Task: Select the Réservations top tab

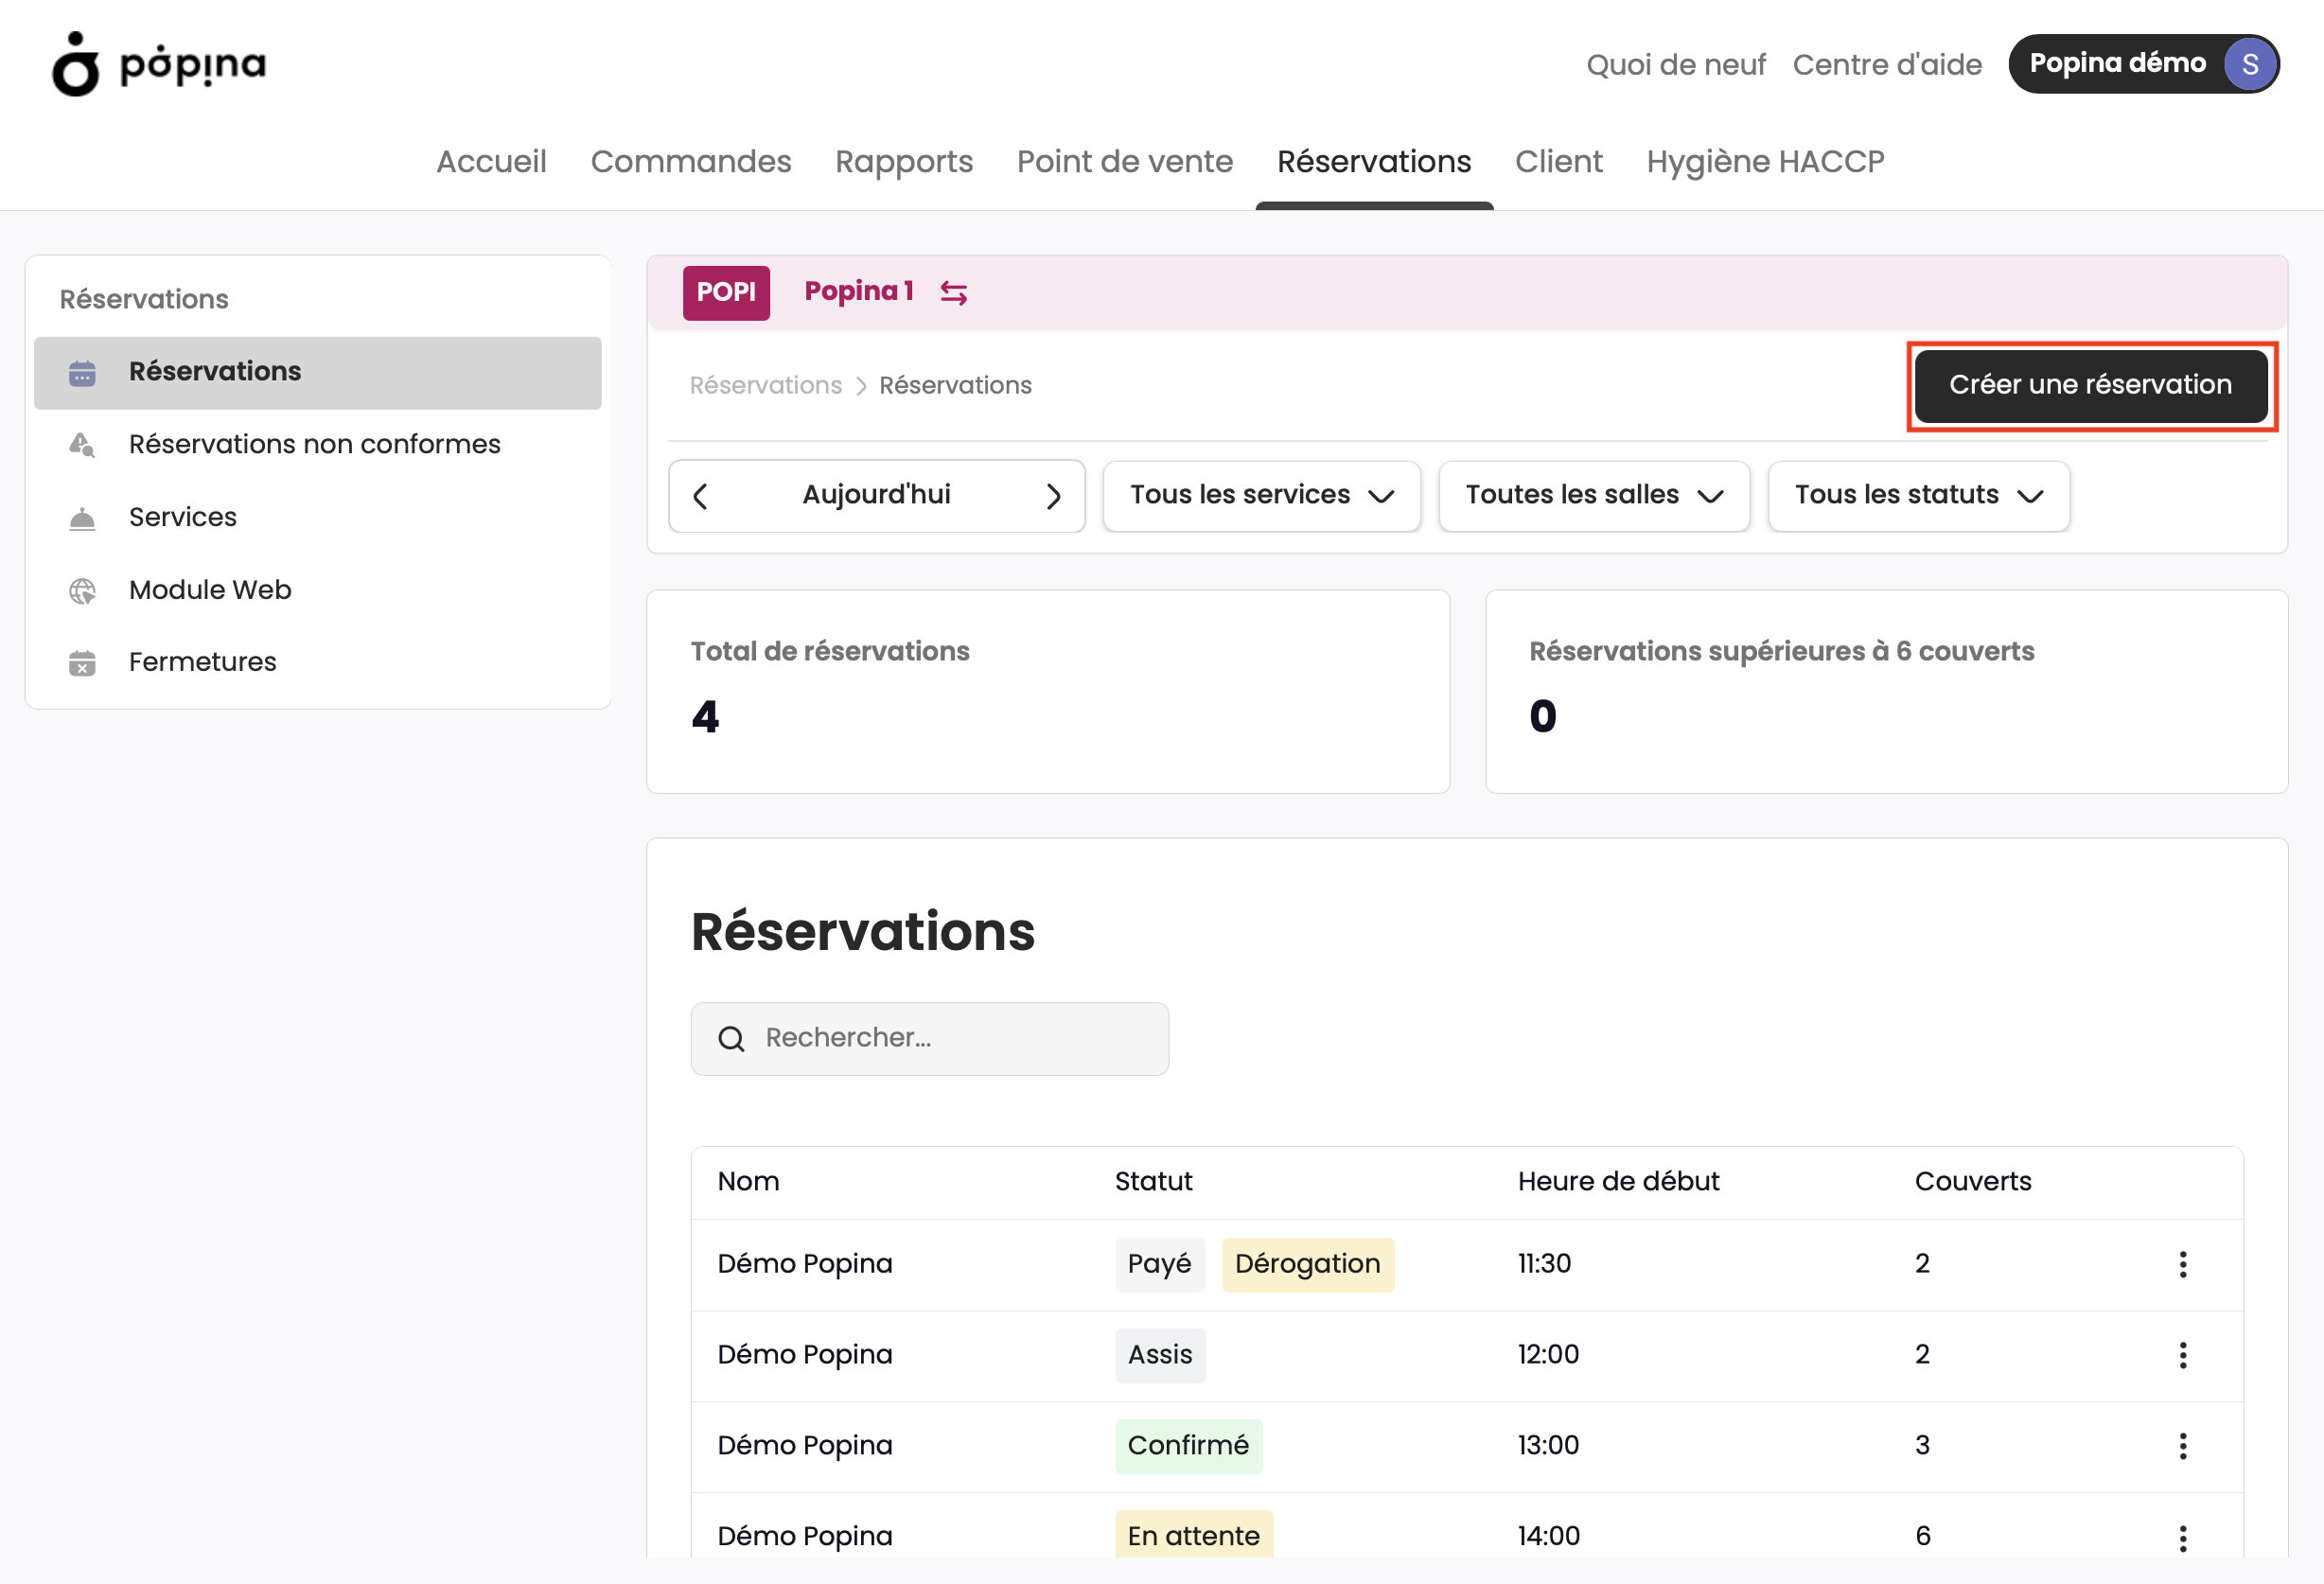Action: coord(1374,161)
